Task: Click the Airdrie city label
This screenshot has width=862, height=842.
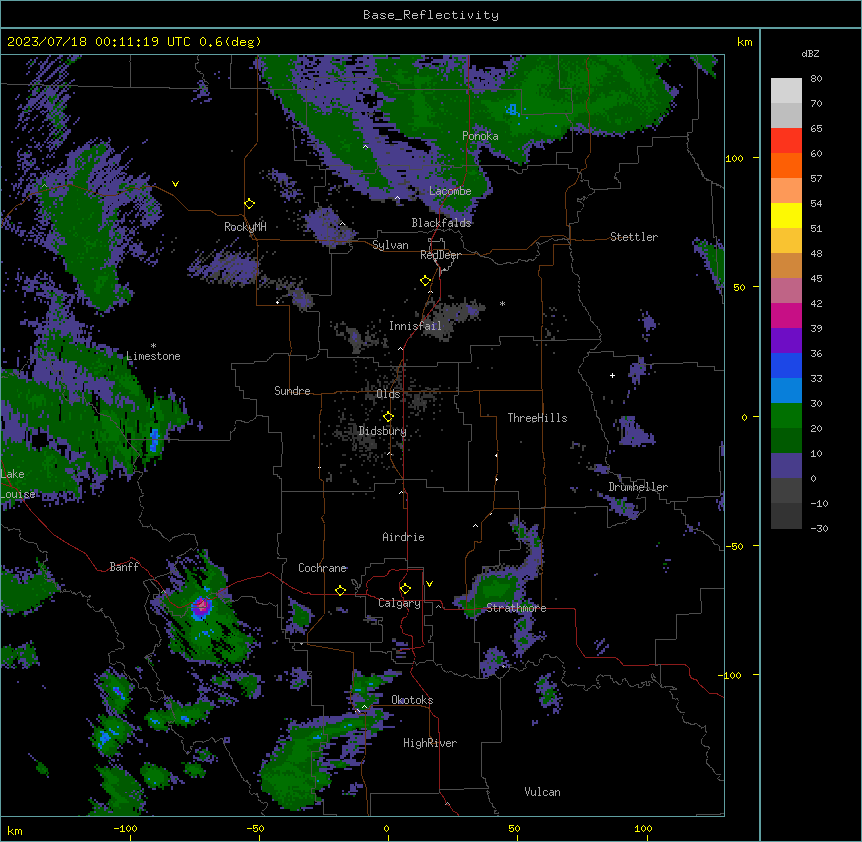Action: 404,537
